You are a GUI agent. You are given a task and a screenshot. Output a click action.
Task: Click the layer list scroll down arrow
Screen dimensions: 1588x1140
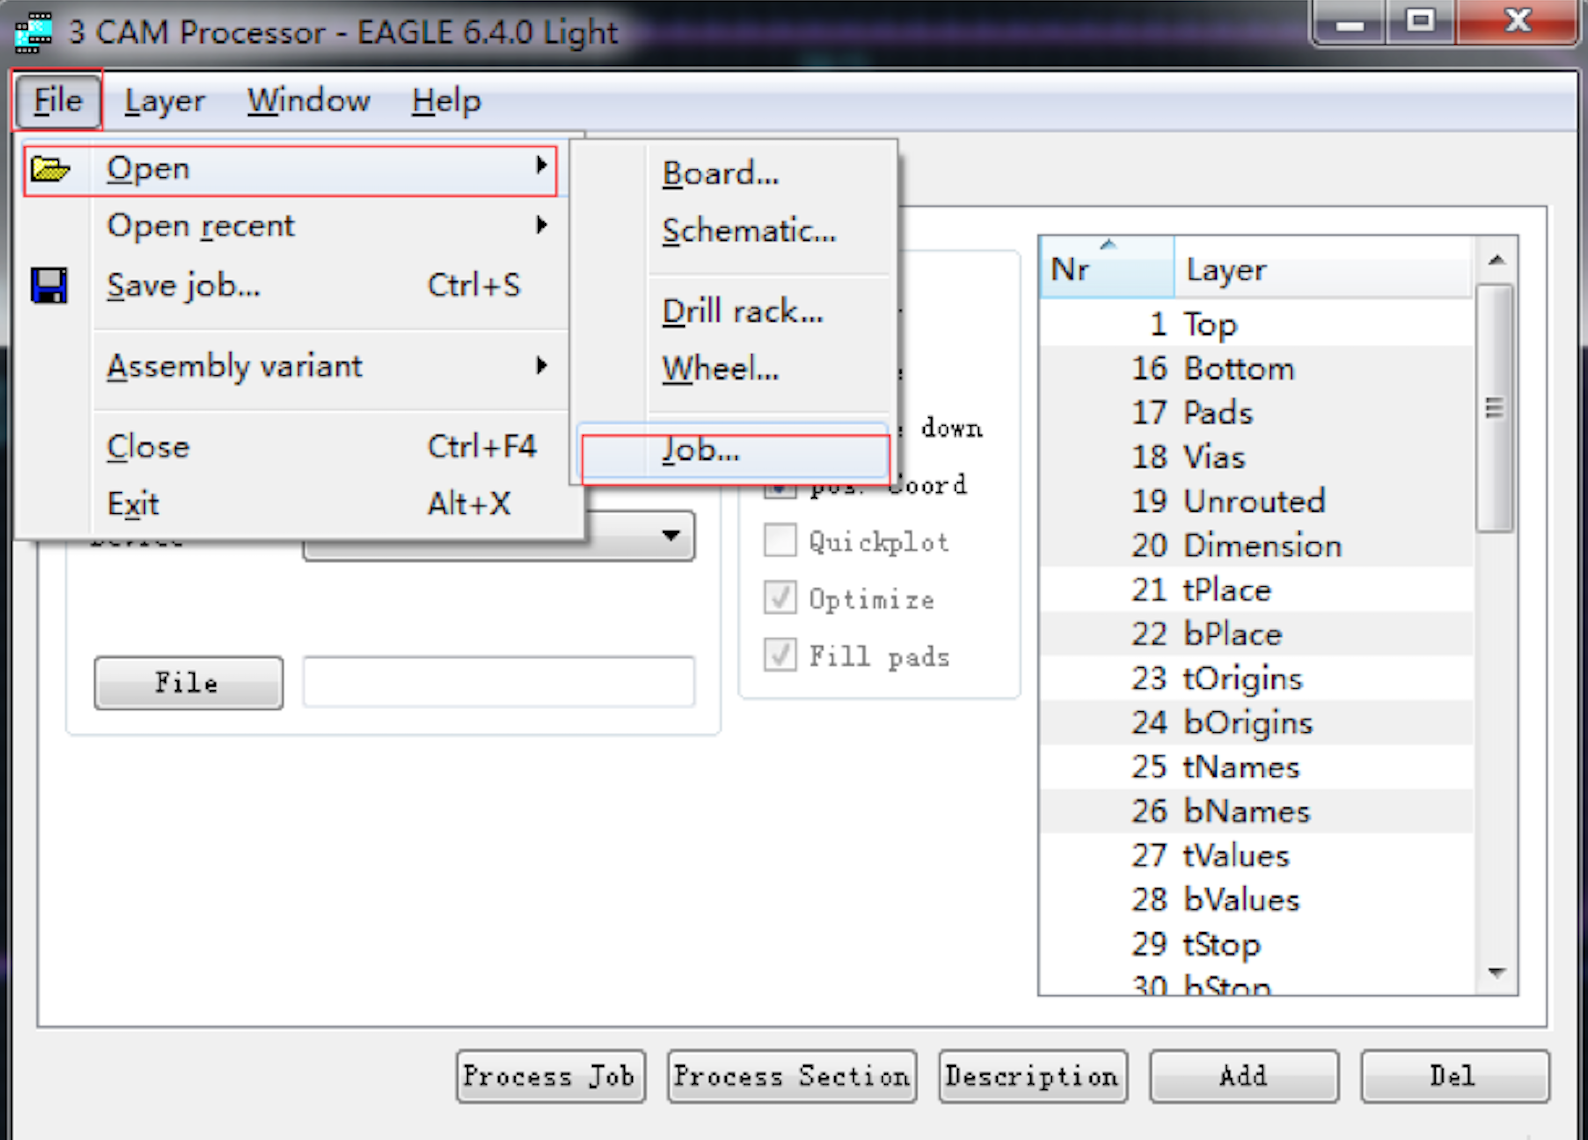[1496, 972]
